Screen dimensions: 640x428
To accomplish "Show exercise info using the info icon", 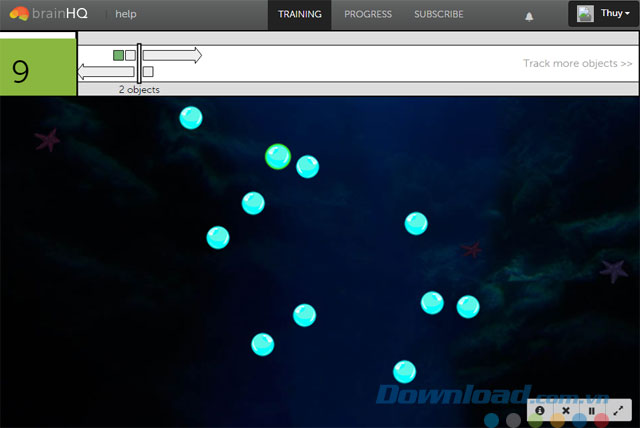I will point(540,410).
